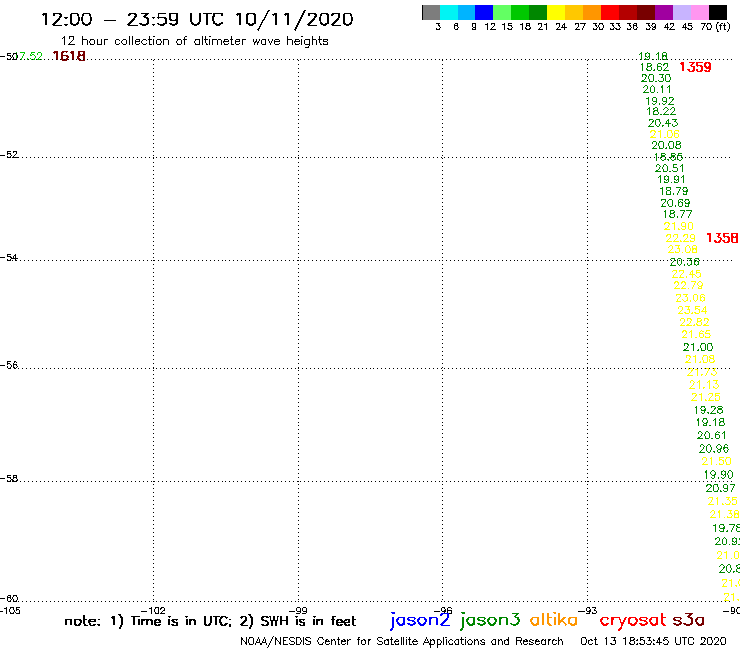740x650 pixels.
Task: Click the jason2 satellite legend label
Action: point(420,621)
